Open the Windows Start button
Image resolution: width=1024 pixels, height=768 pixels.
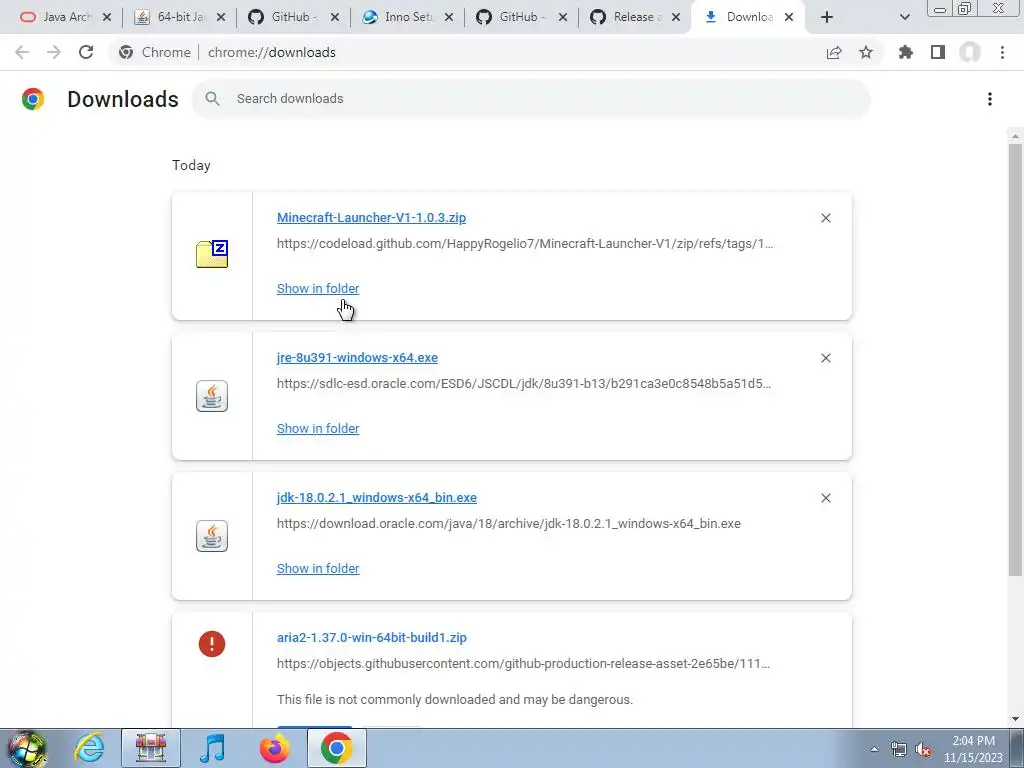pyautogui.click(x=27, y=748)
